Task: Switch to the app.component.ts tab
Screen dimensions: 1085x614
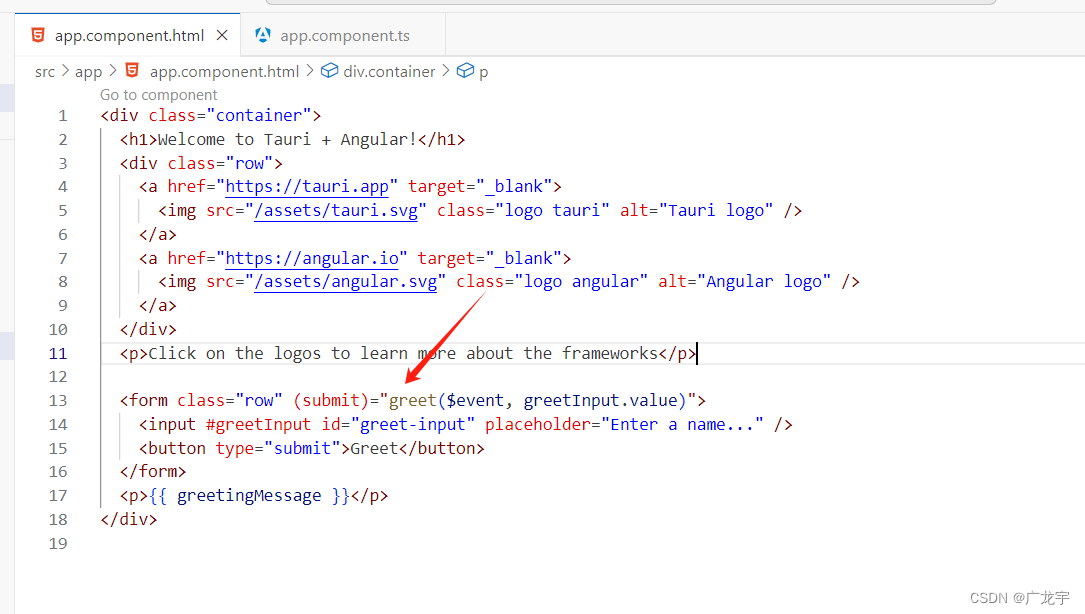Action: [x=344, y=36]
